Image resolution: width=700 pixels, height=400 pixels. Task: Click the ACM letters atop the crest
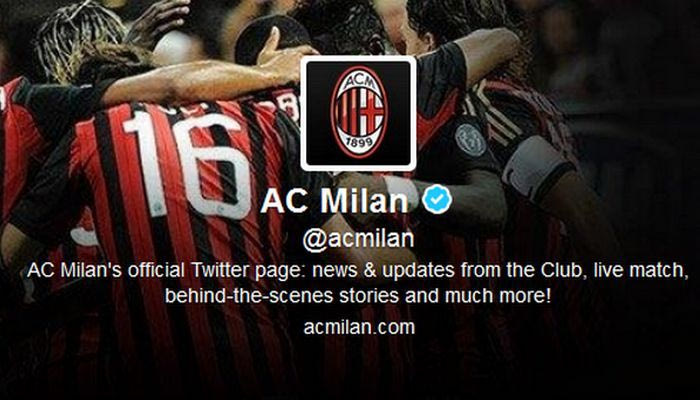click(358, 79)
